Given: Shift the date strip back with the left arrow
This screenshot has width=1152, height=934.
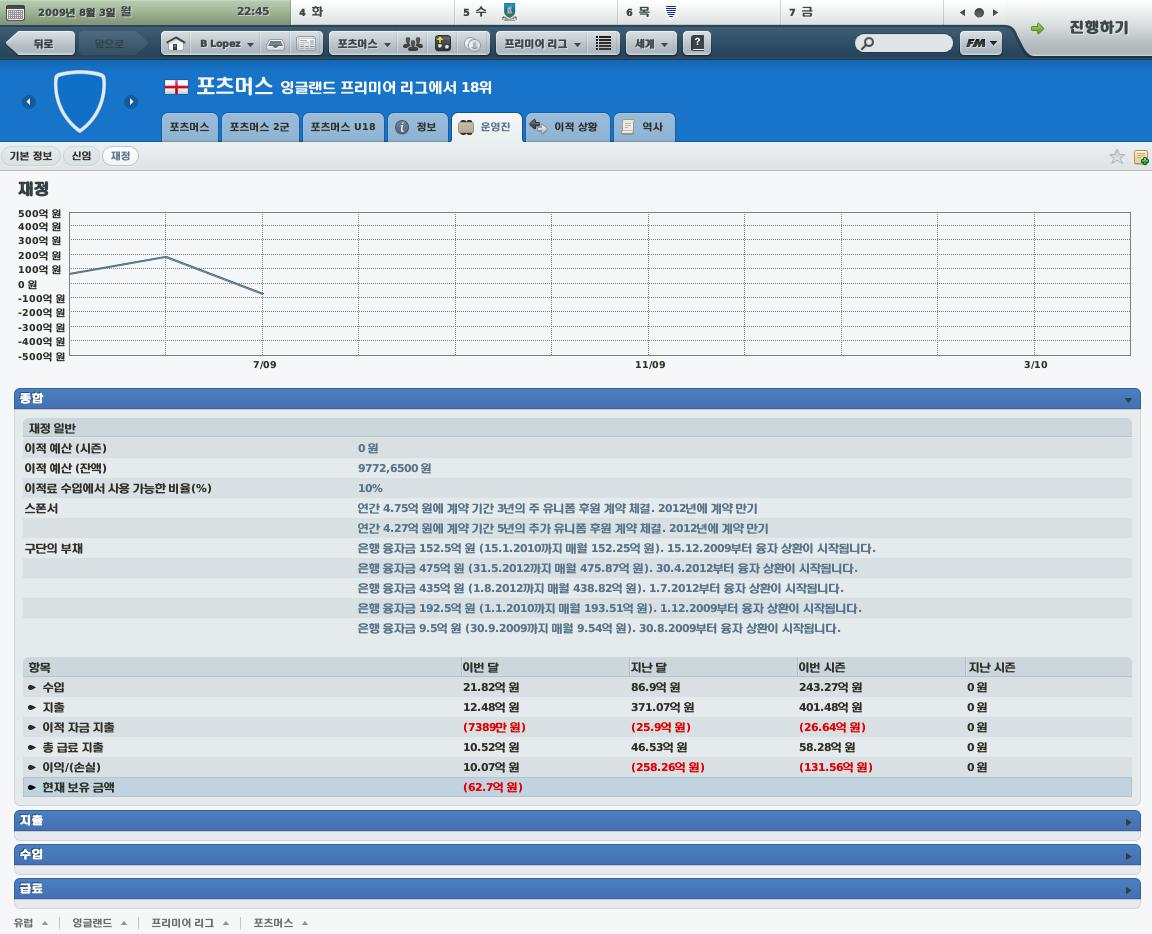Looking at the screenshot, I should tap(962, 12).
